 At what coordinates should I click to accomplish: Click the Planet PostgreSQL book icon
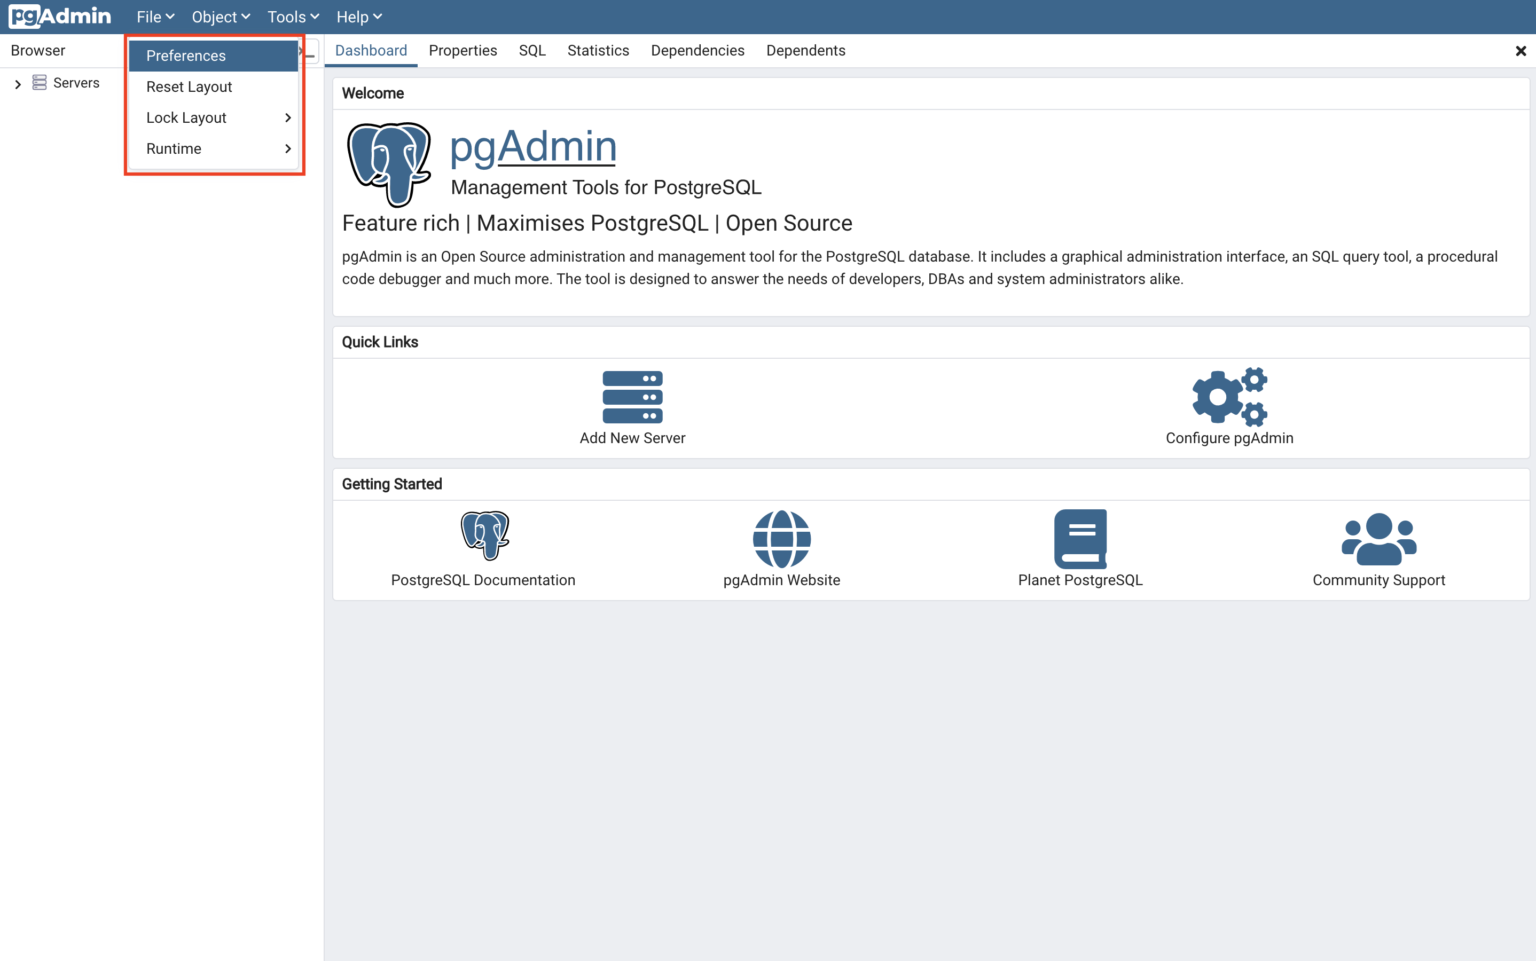pyautogui.click(x=1080, y=539)
